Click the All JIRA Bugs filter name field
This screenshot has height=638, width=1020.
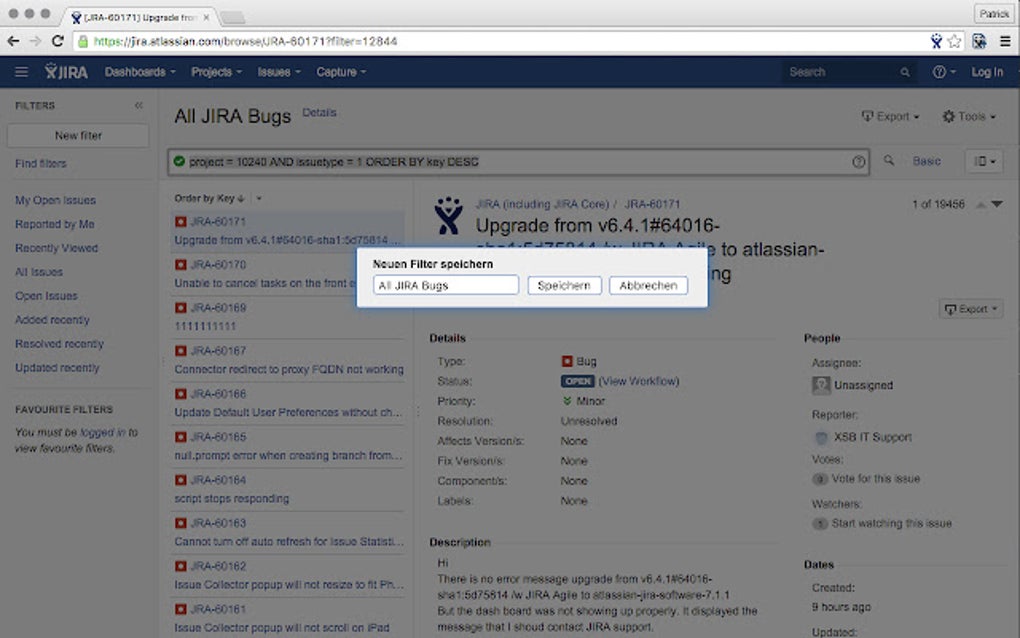click(x=444, y=285)
